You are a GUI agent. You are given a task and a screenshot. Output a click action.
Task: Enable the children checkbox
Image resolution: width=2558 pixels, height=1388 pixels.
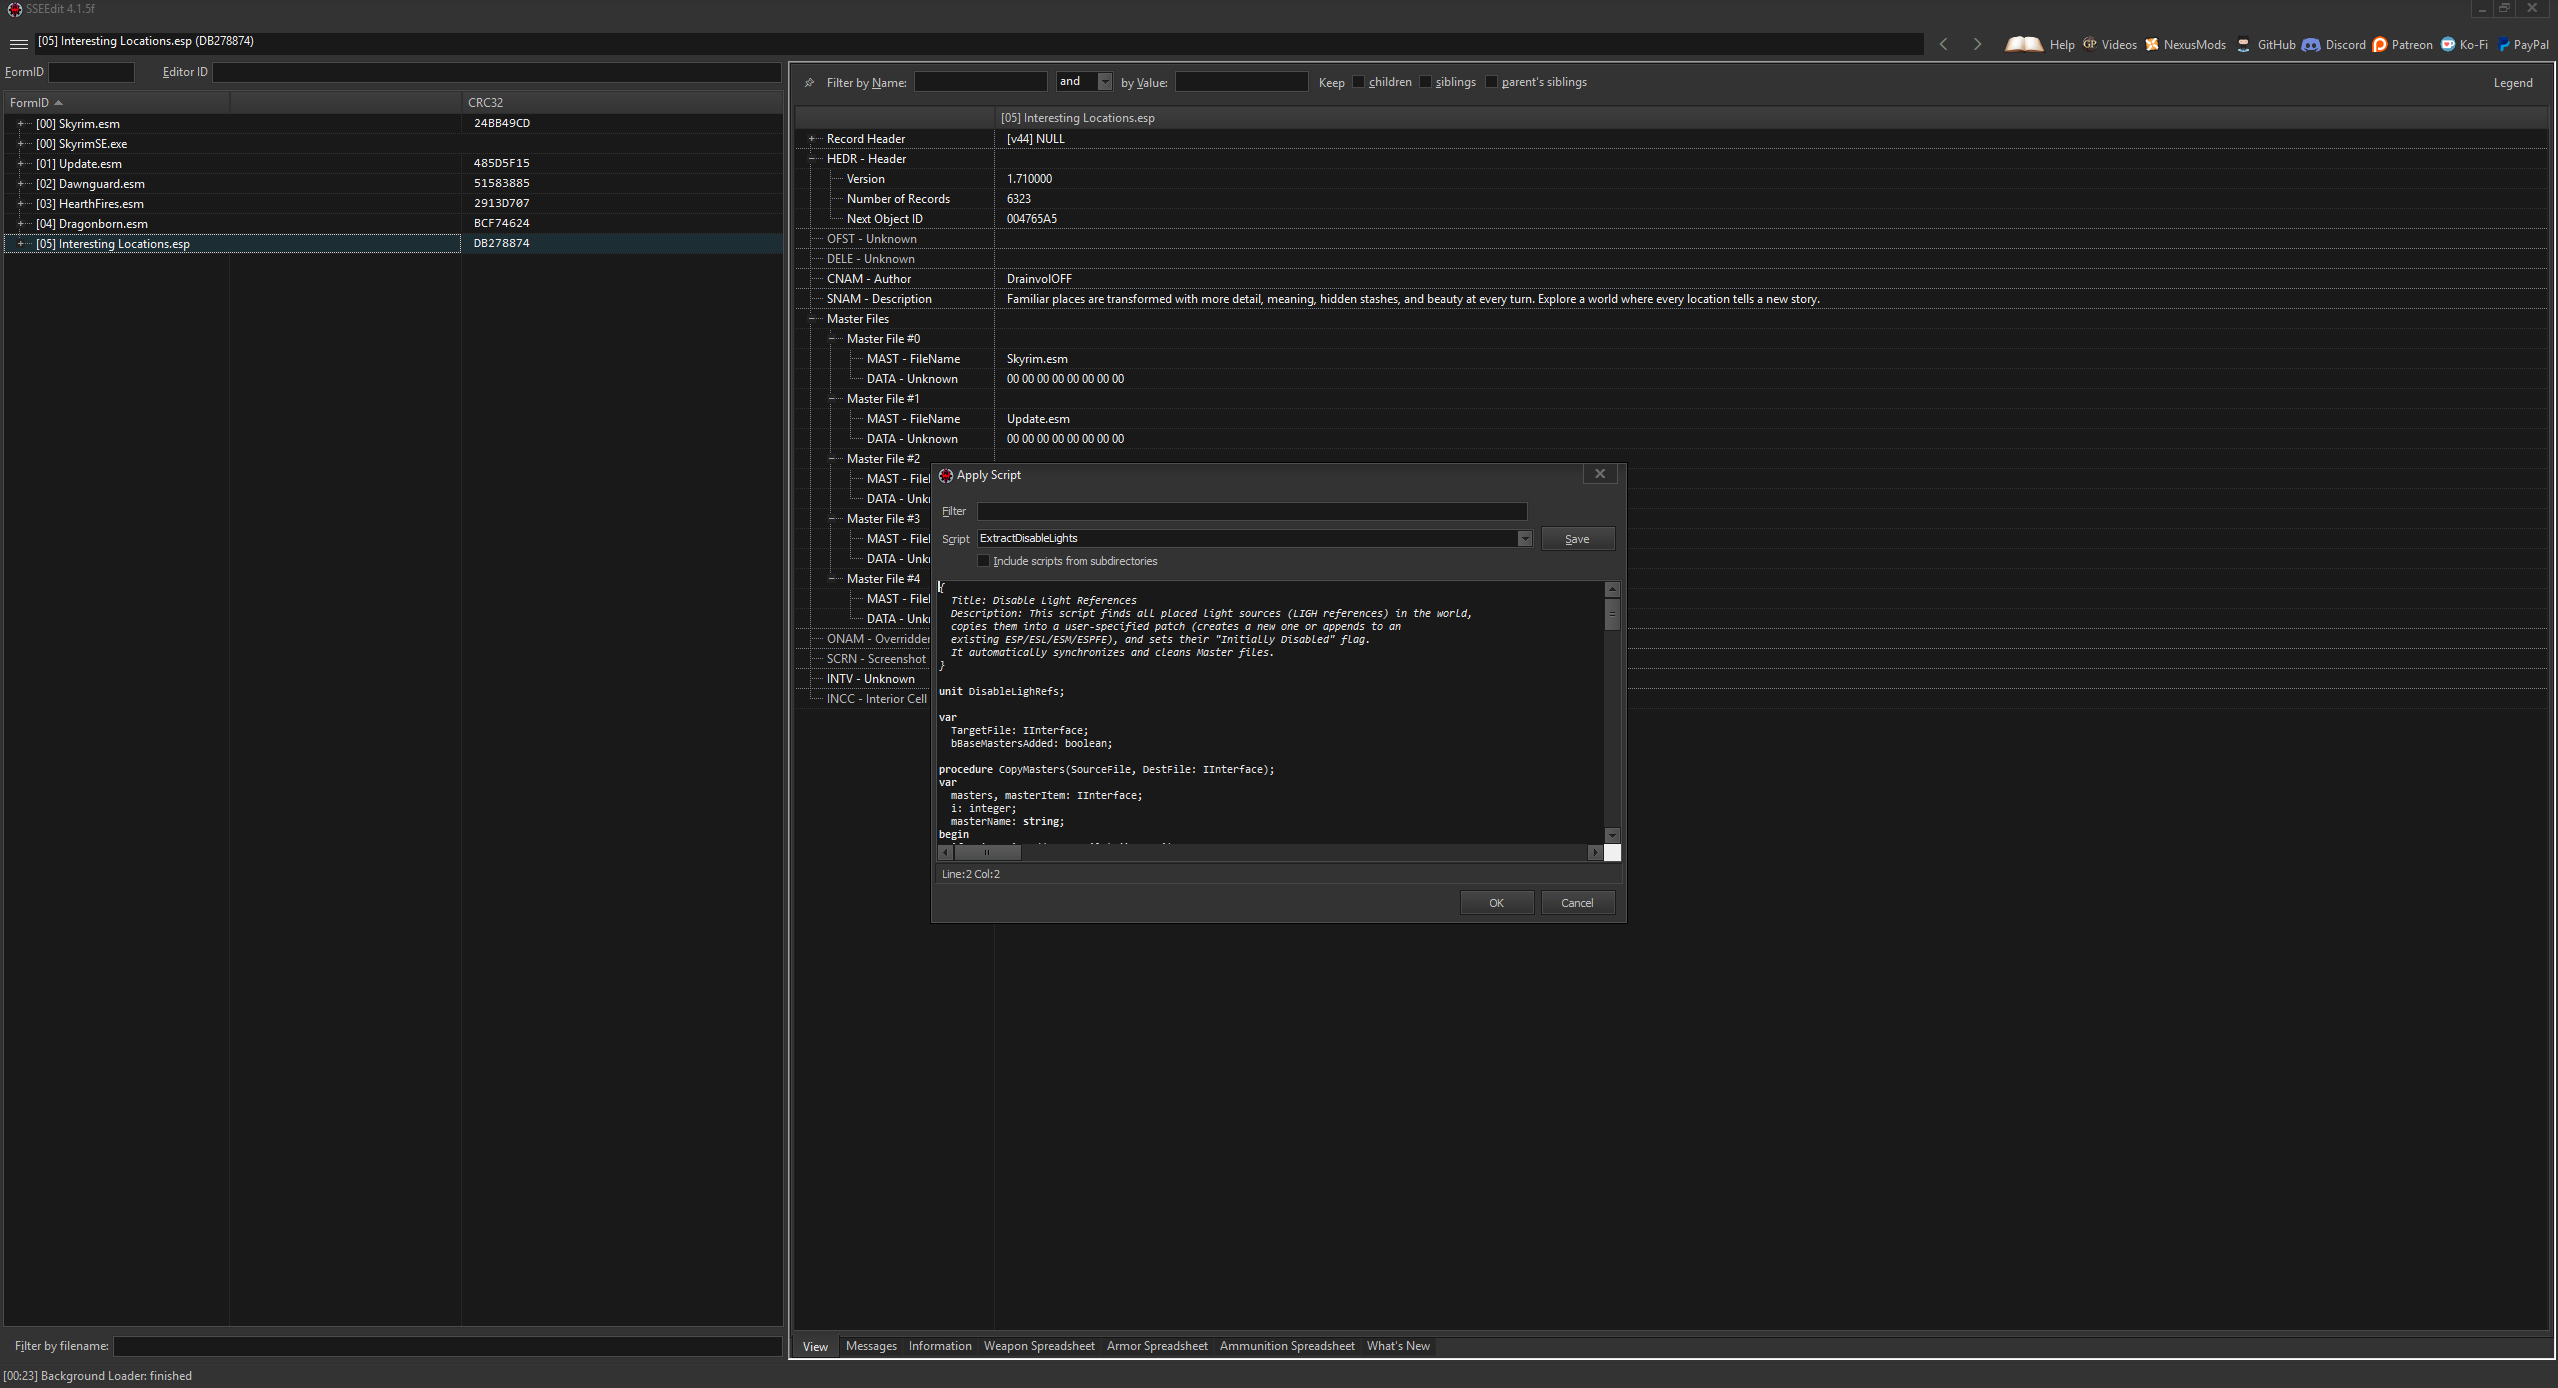(1358, 81)
